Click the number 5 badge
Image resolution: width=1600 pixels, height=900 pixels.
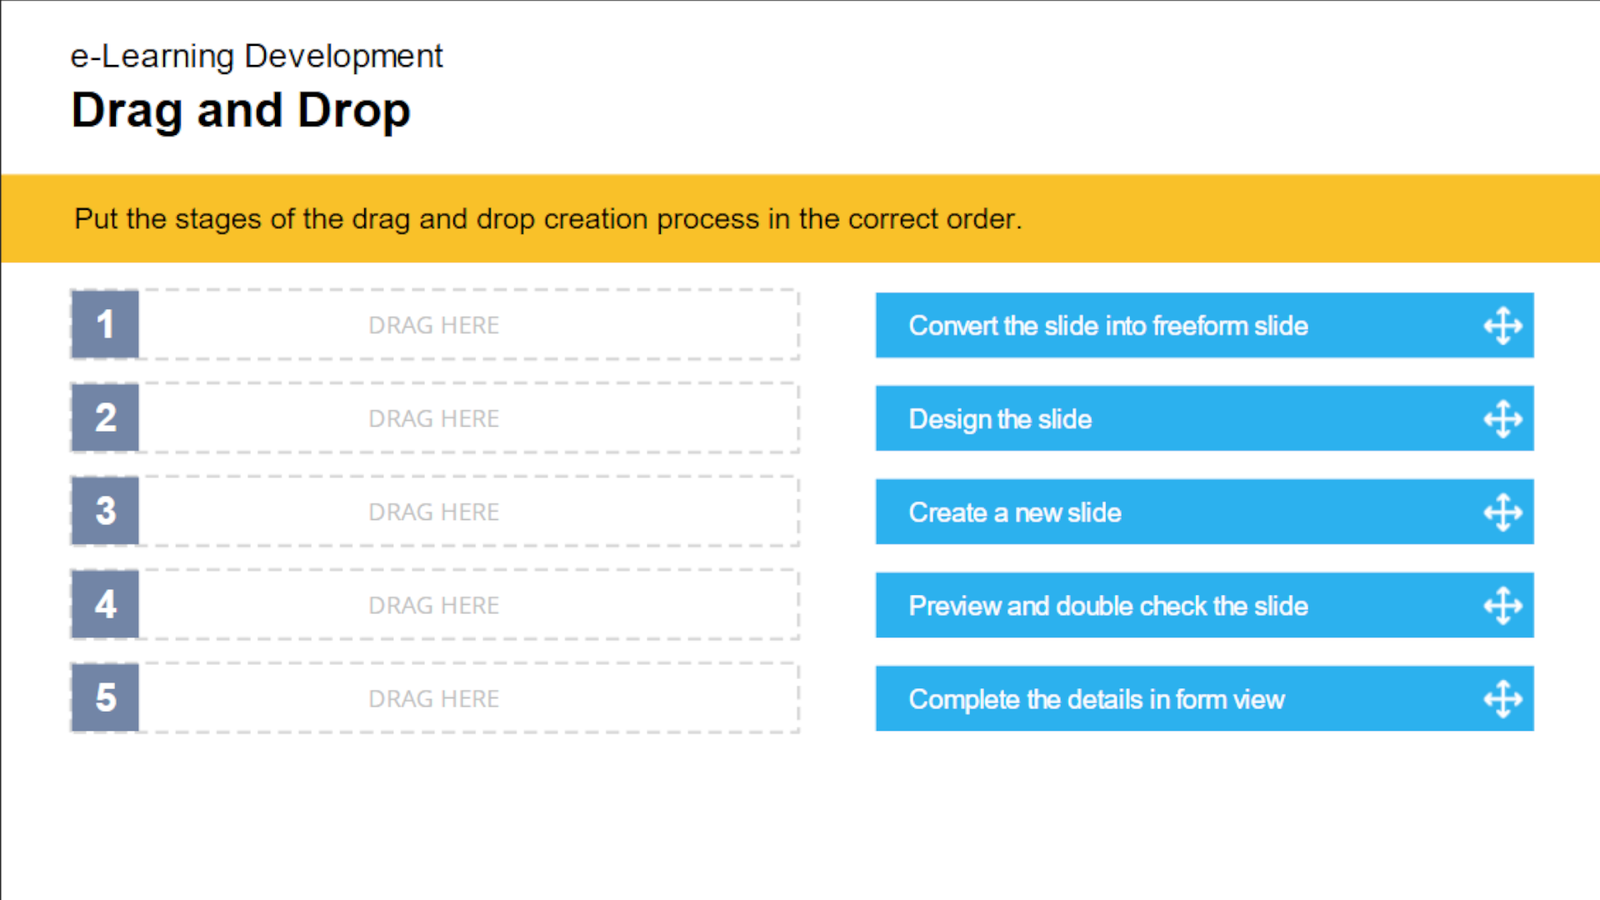point(105,698)
